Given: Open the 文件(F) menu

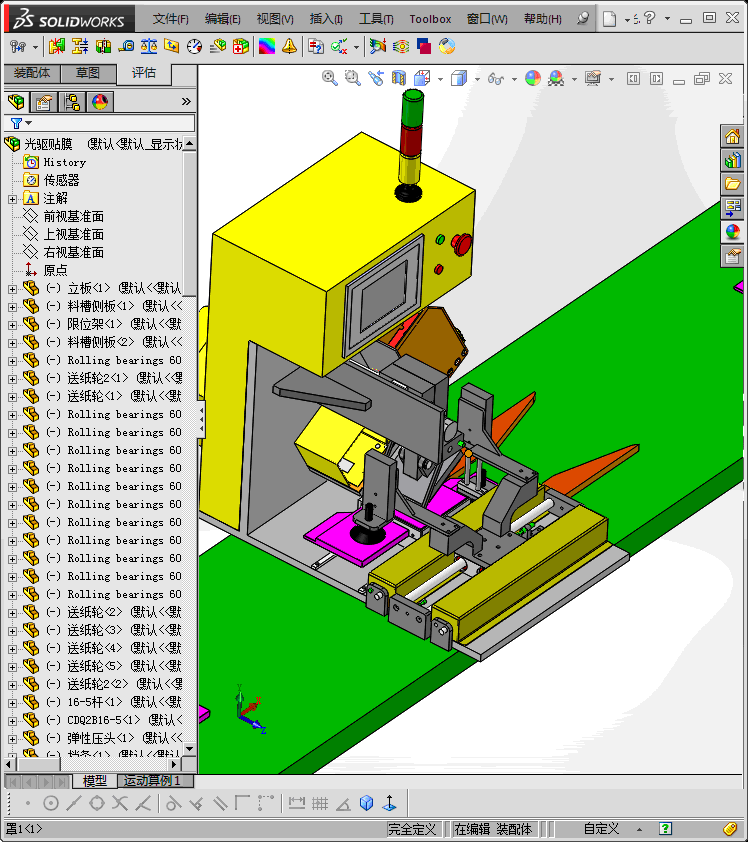Looking at the screenshot, I should (170, 19).
